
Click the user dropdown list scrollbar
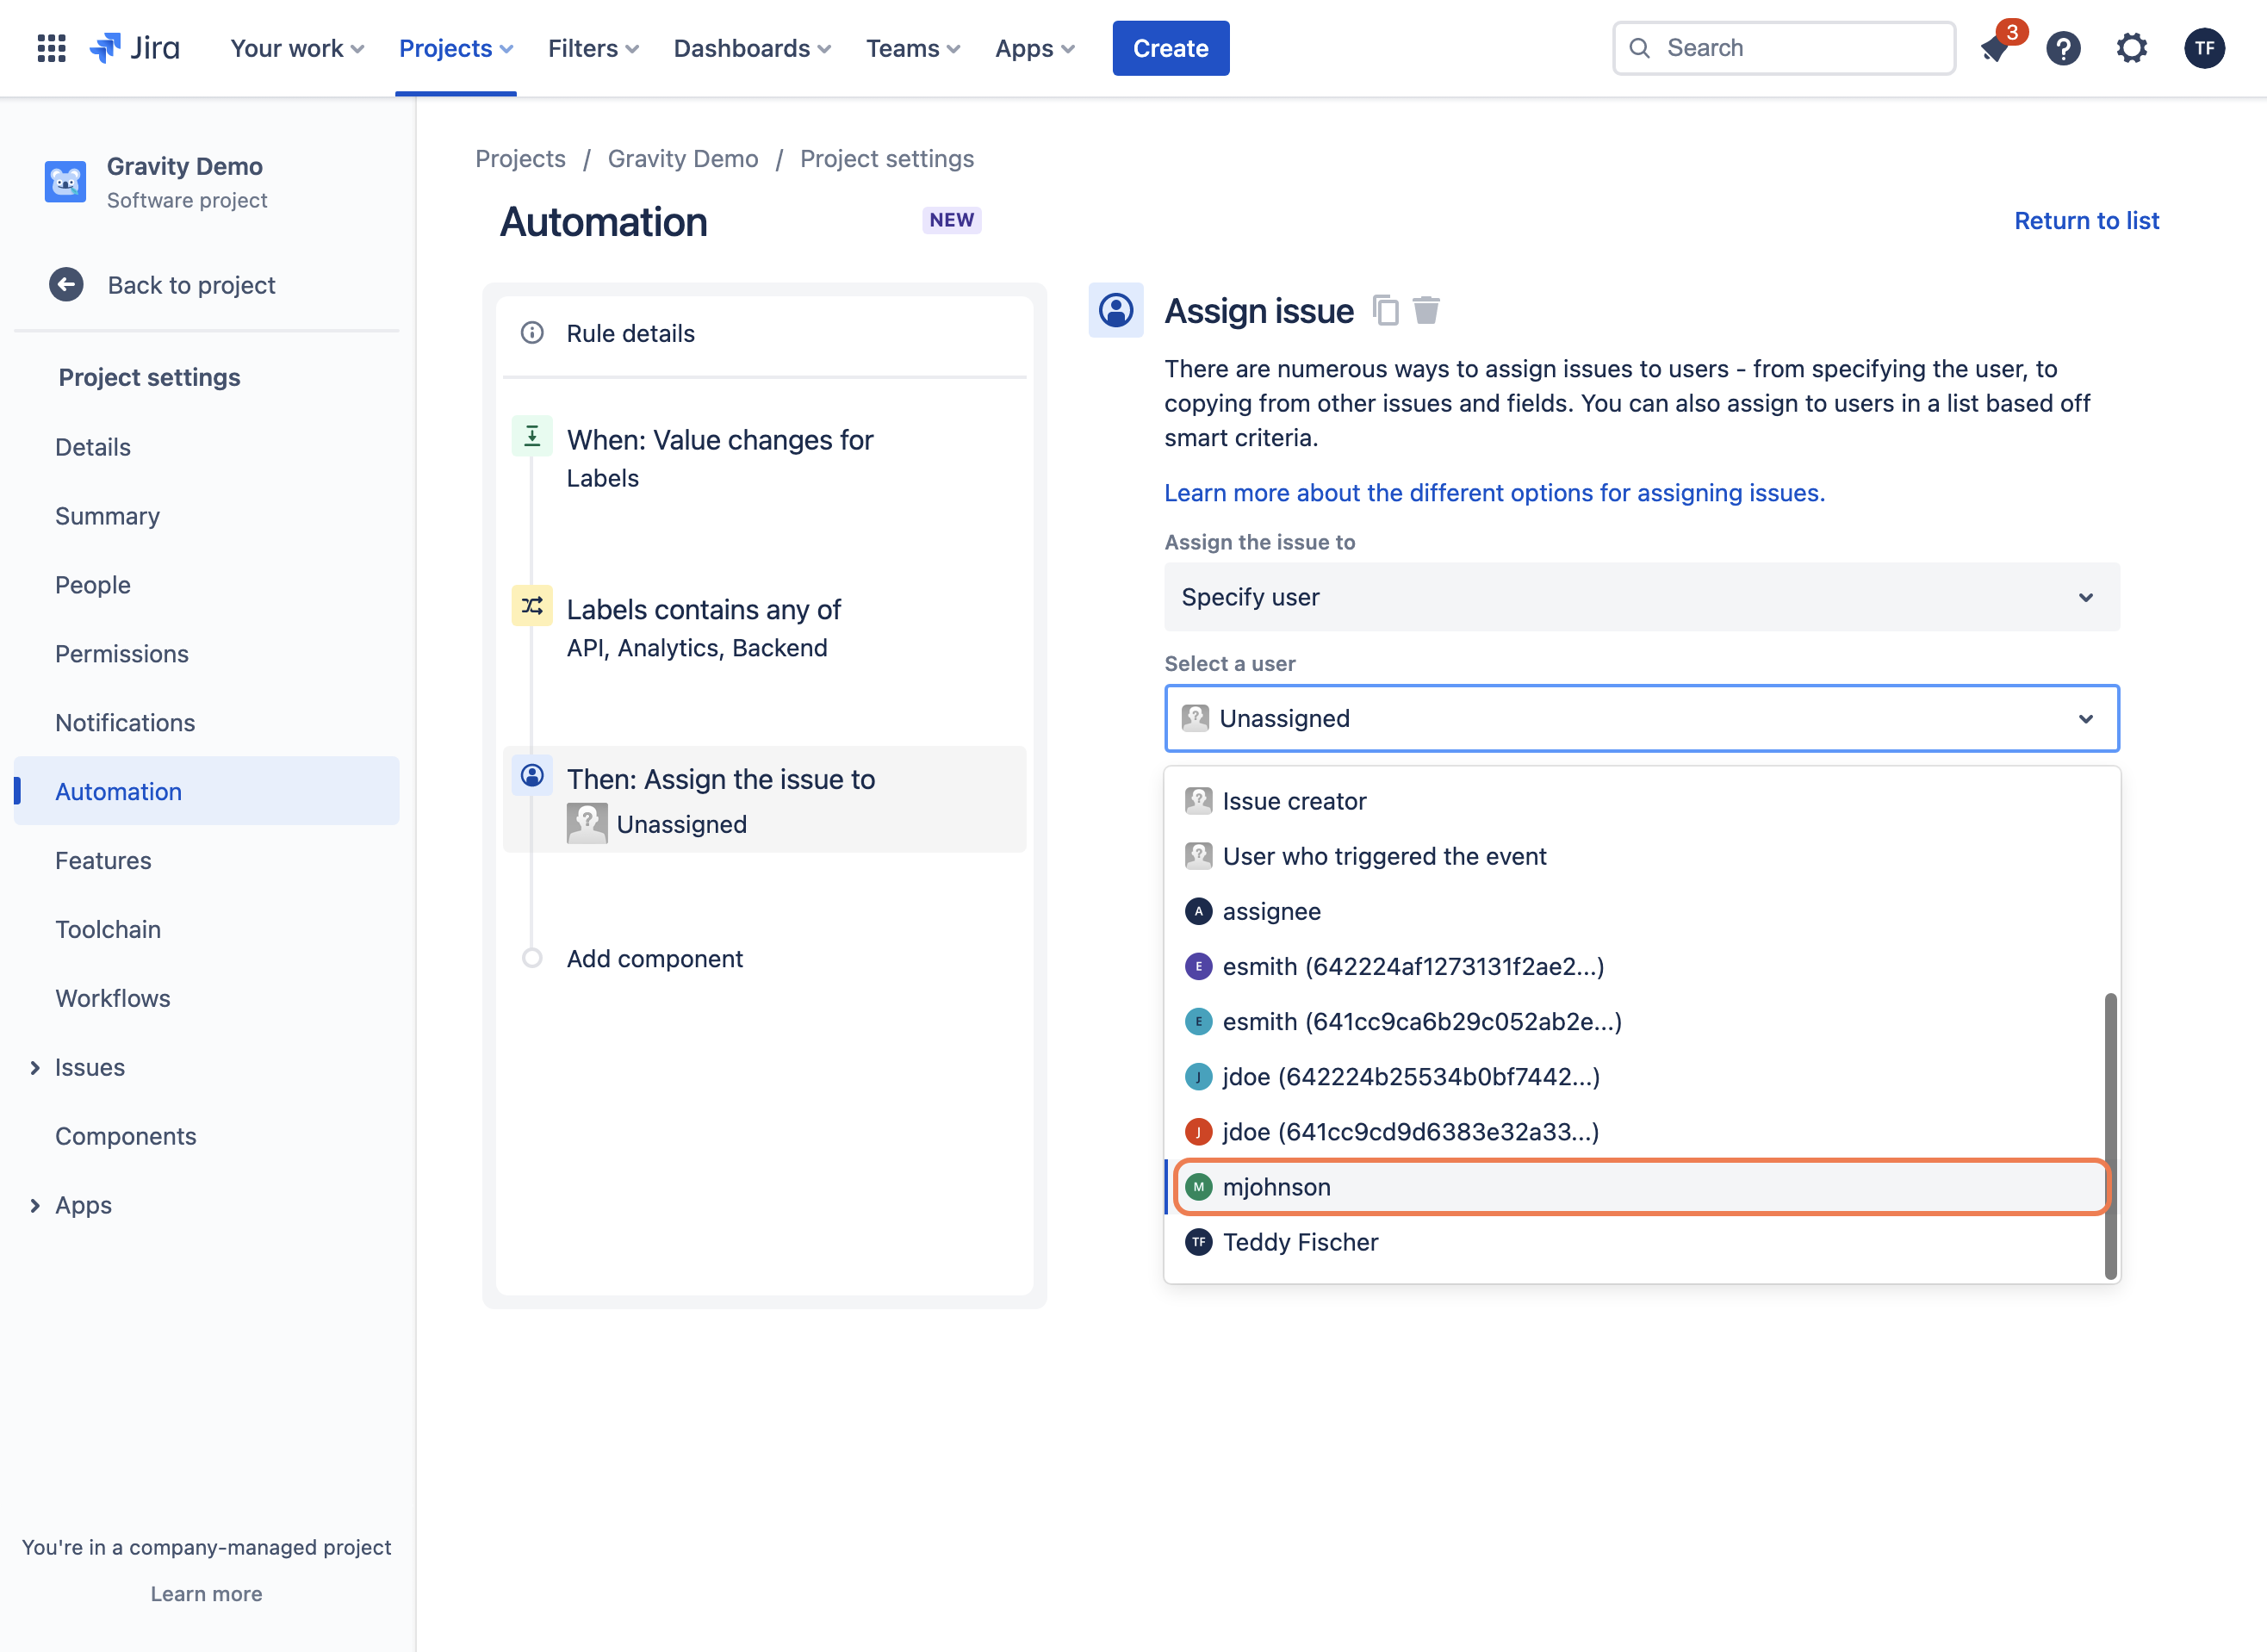click(2110, 1135)
